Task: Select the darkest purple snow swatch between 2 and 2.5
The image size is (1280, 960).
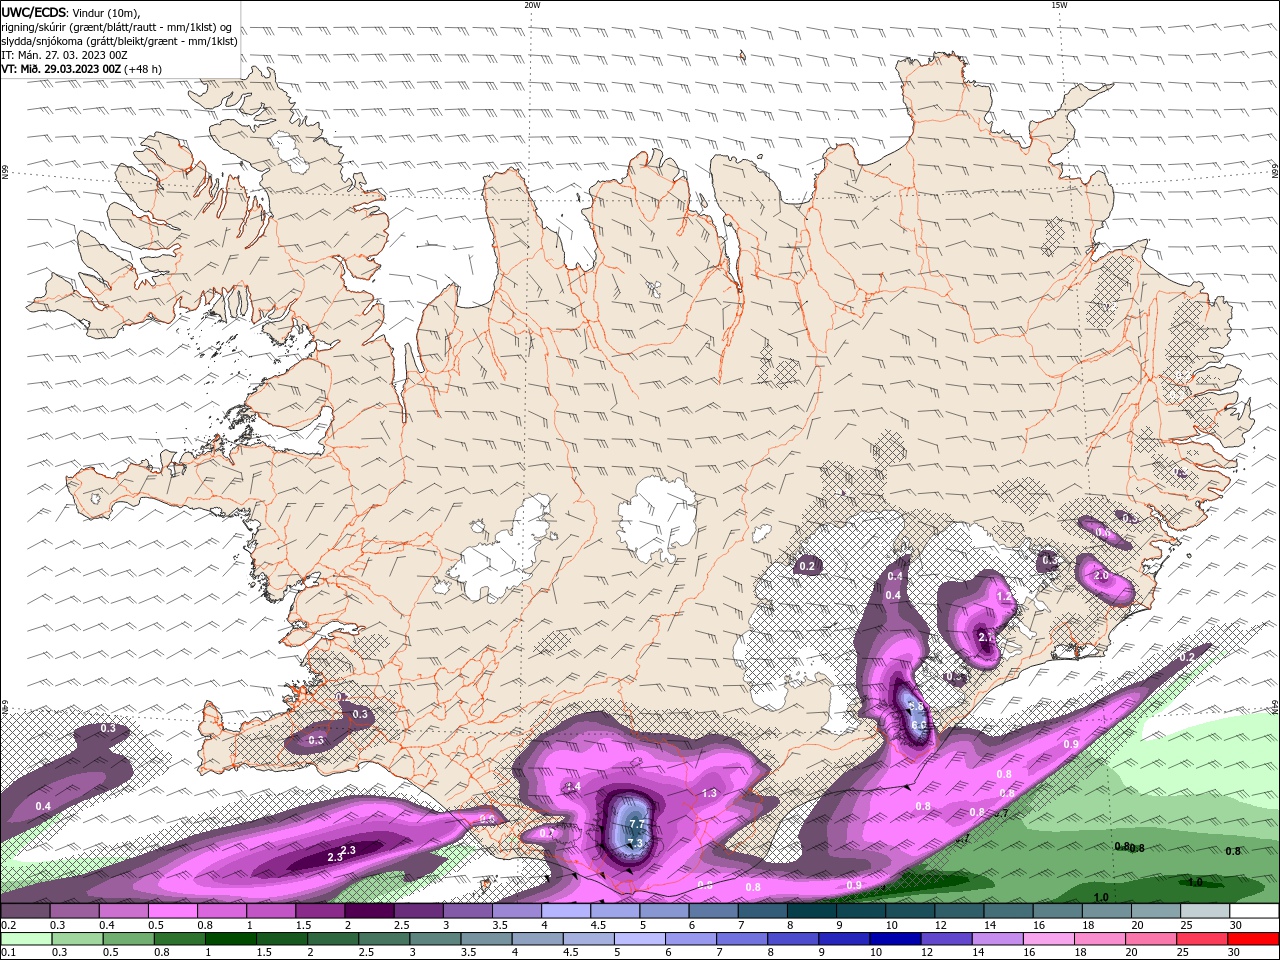Action: pyautogui.click(x=369, y=911)
